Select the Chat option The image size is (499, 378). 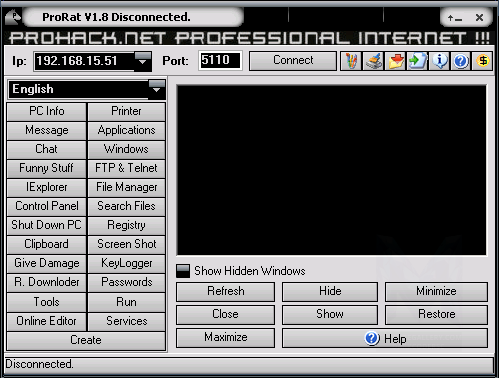coord(46,149)
